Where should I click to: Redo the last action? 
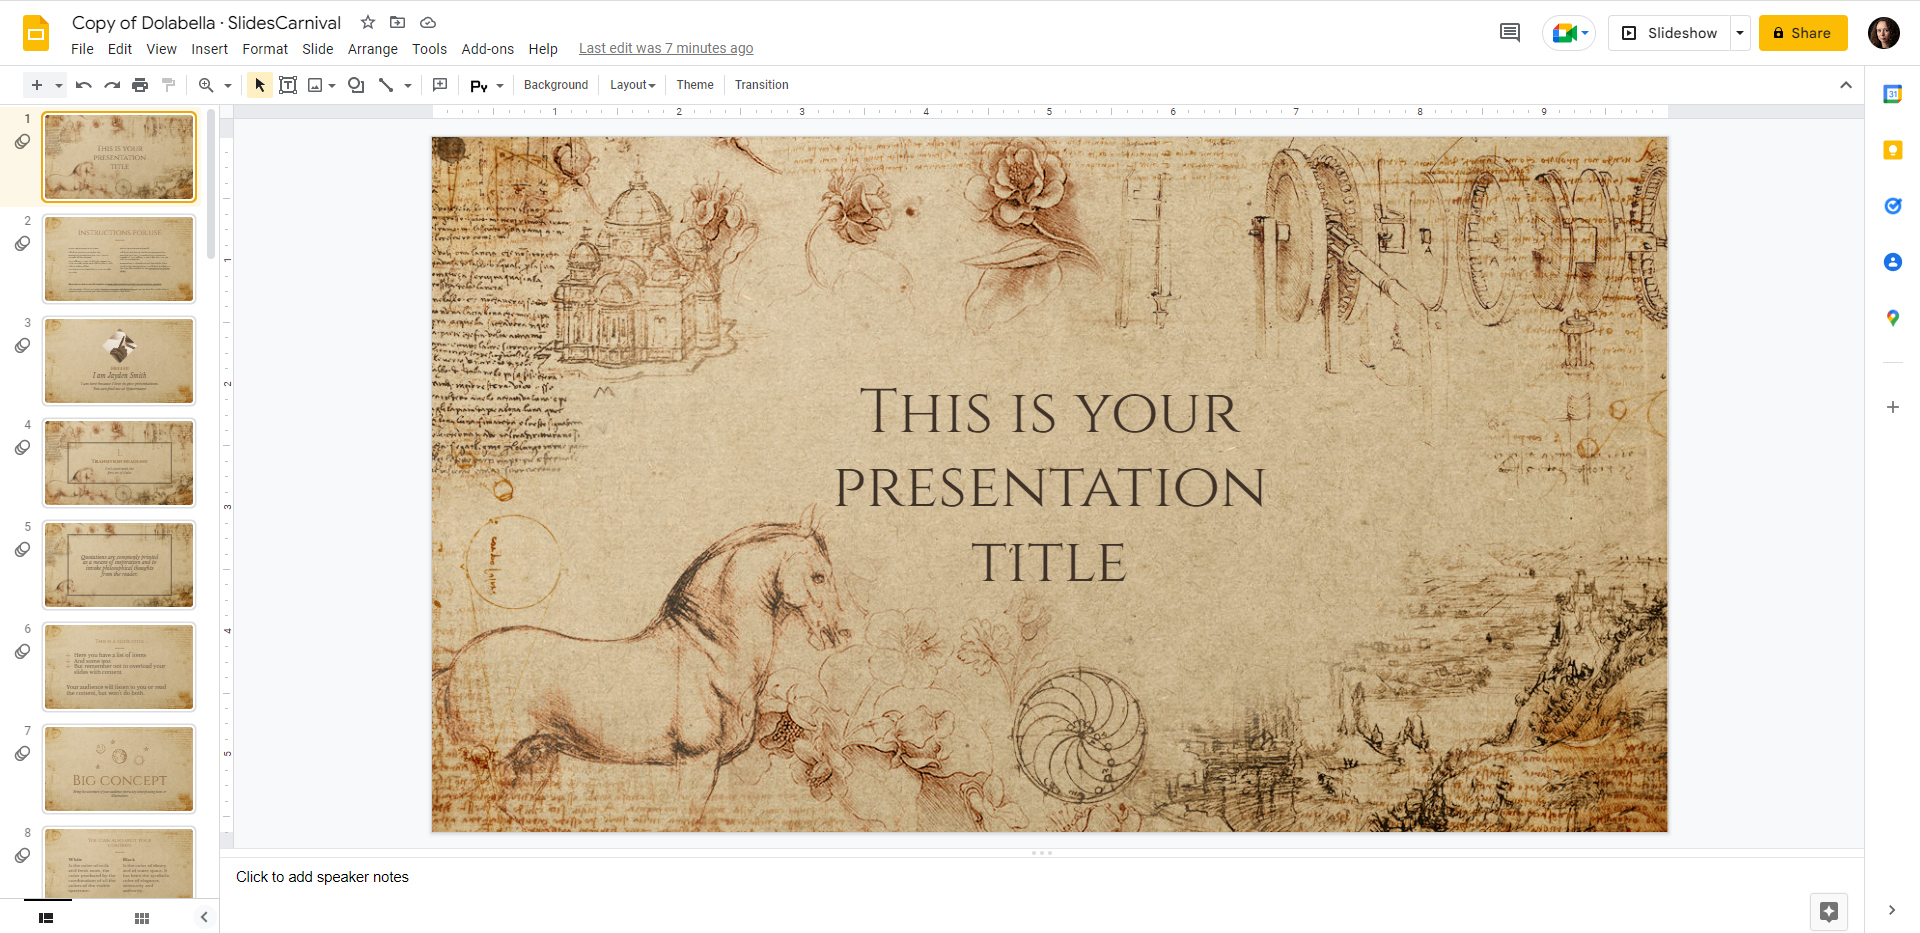pos(112,85)
